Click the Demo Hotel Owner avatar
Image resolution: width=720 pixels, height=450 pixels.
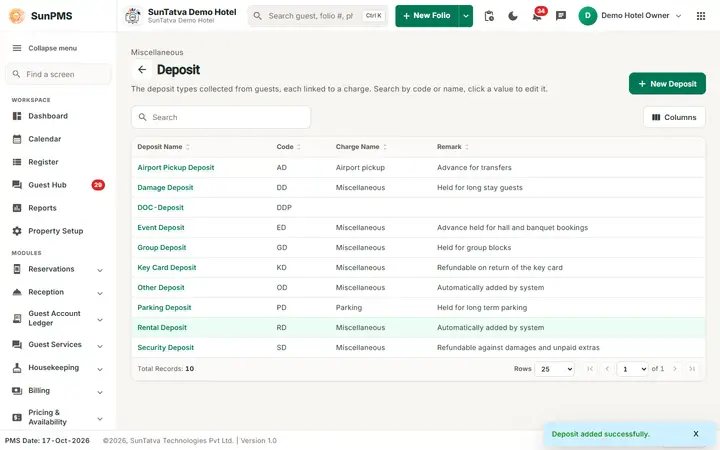pyautogui.click(x=587, y=16)
